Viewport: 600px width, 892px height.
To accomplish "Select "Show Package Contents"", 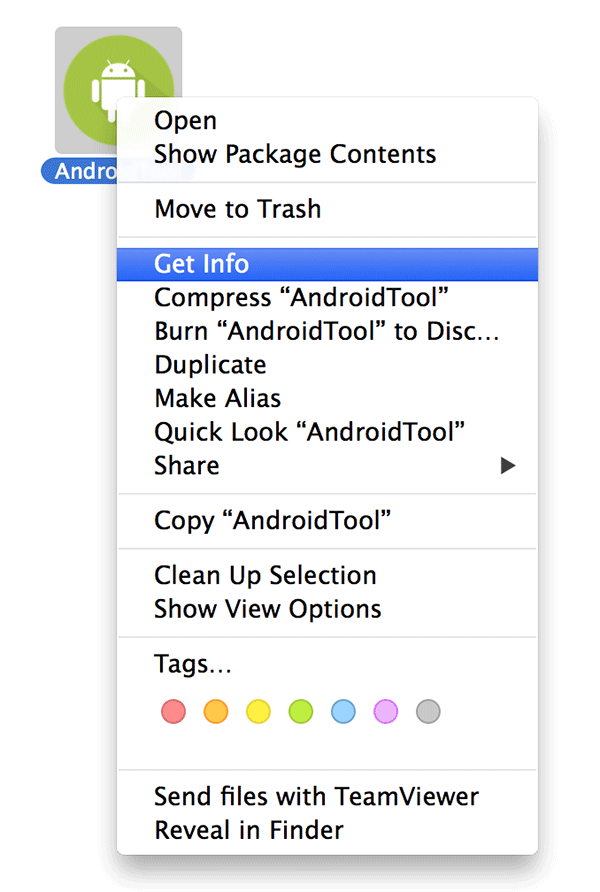I will pyautogui.click(x=294, y=154).
